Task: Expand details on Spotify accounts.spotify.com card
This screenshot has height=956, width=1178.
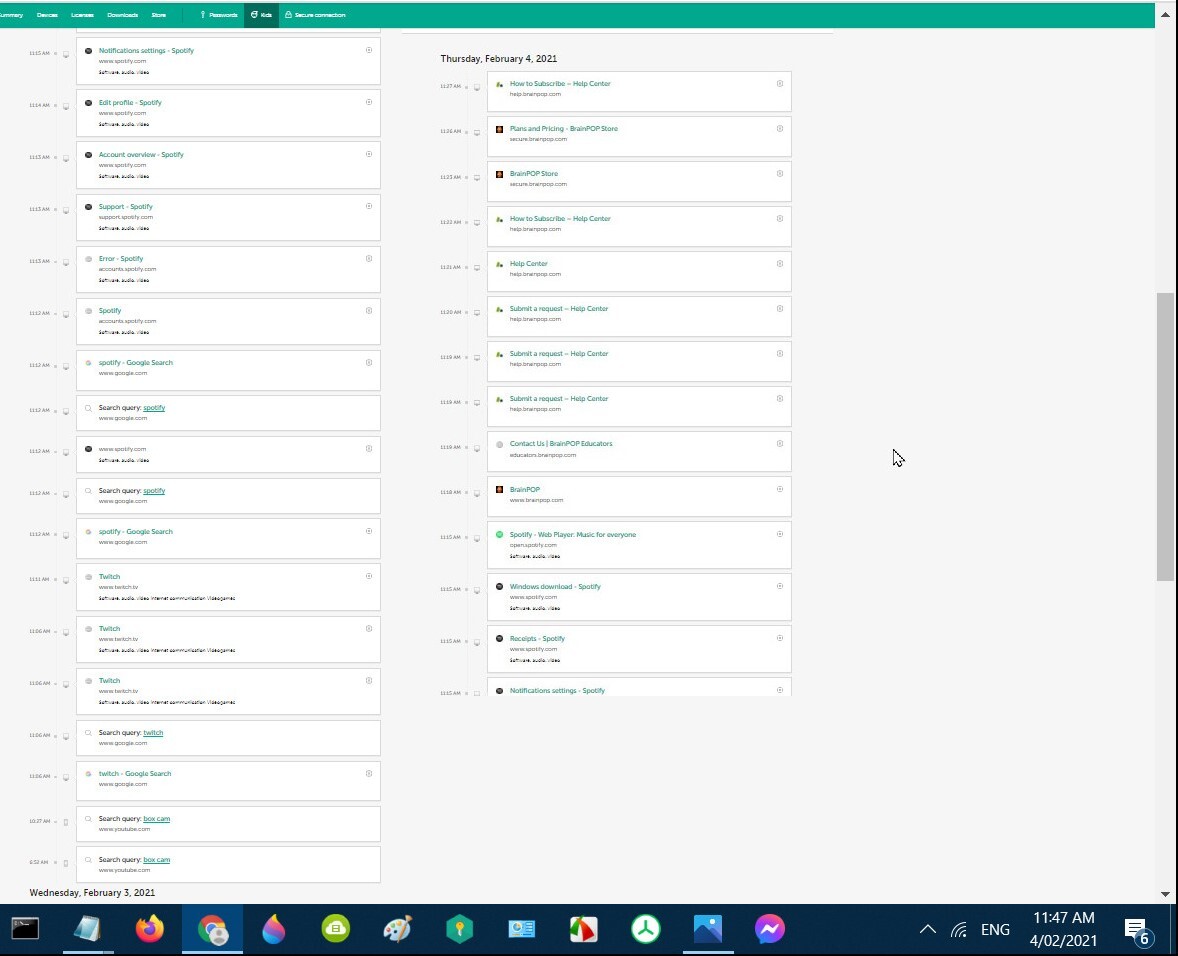Action: click(369, 310)
